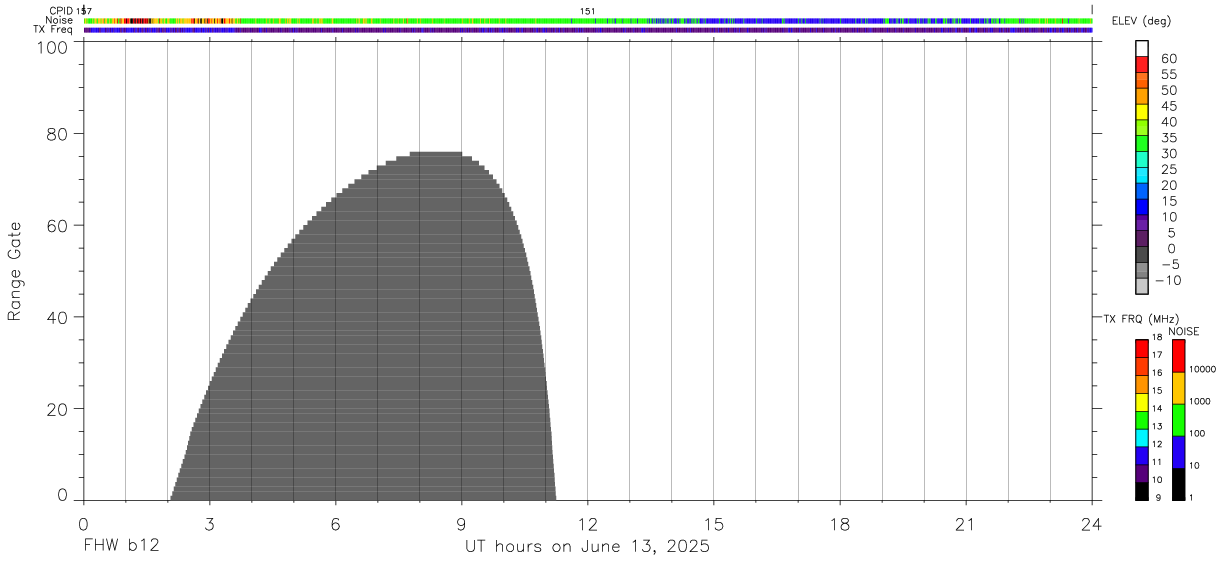Click the ELEV legend value 45
Image resolution: width=1228 pixels, height=567 pixels.
[x=1168, y=106]
